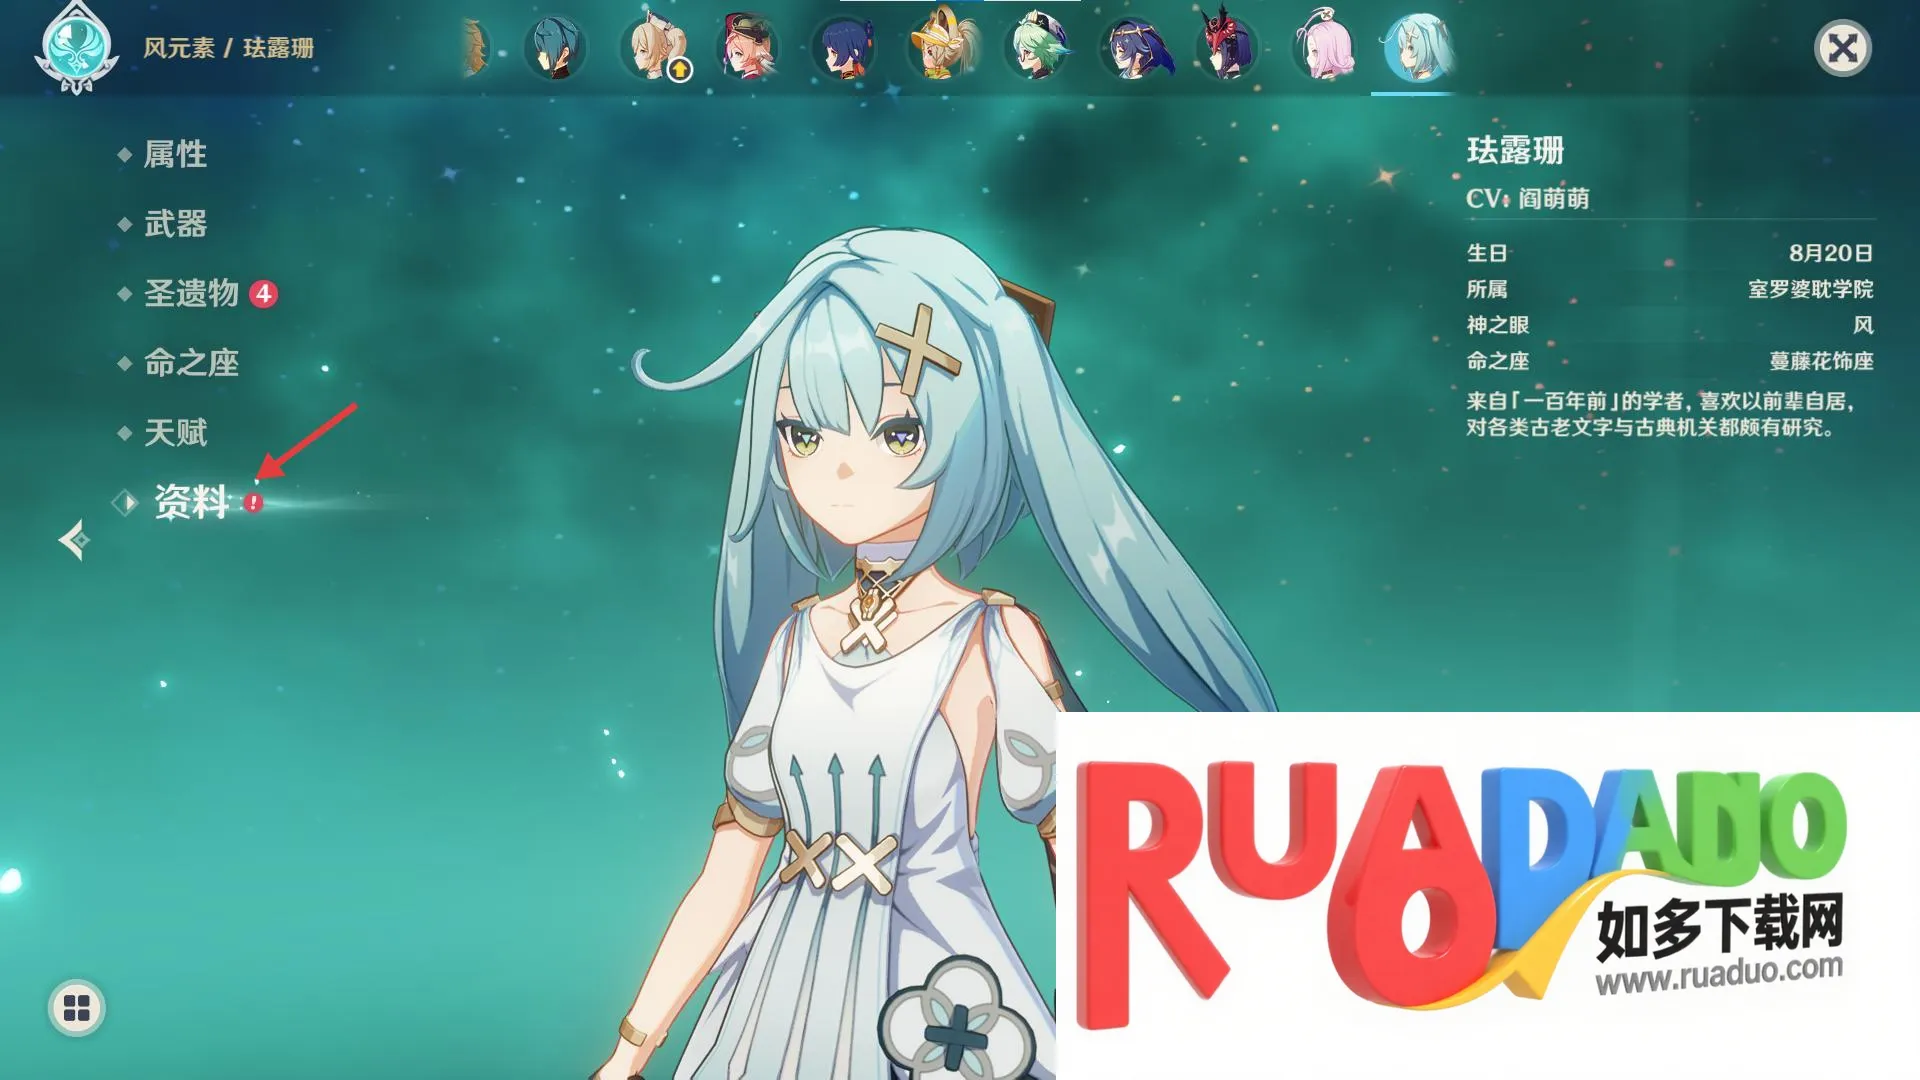
Task: Click the Anemo element emblem icon
Action: (x=76, y=48)
